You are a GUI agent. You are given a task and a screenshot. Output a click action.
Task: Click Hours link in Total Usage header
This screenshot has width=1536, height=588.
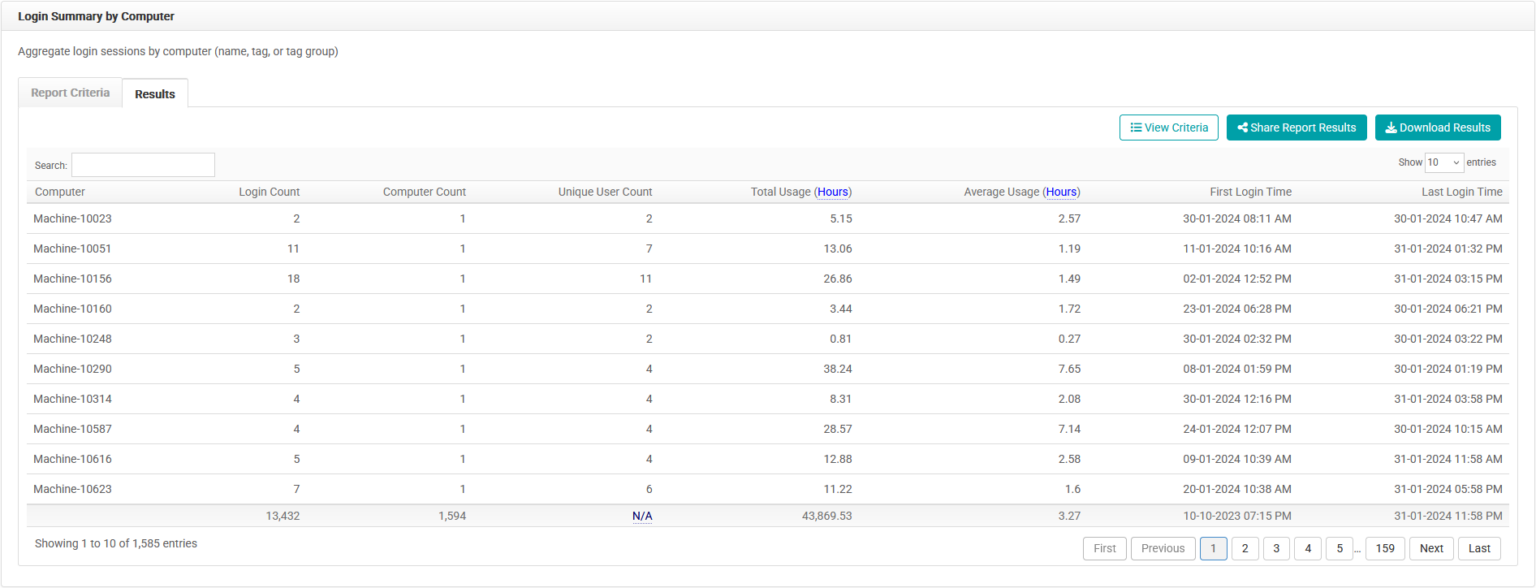[833, 192]
